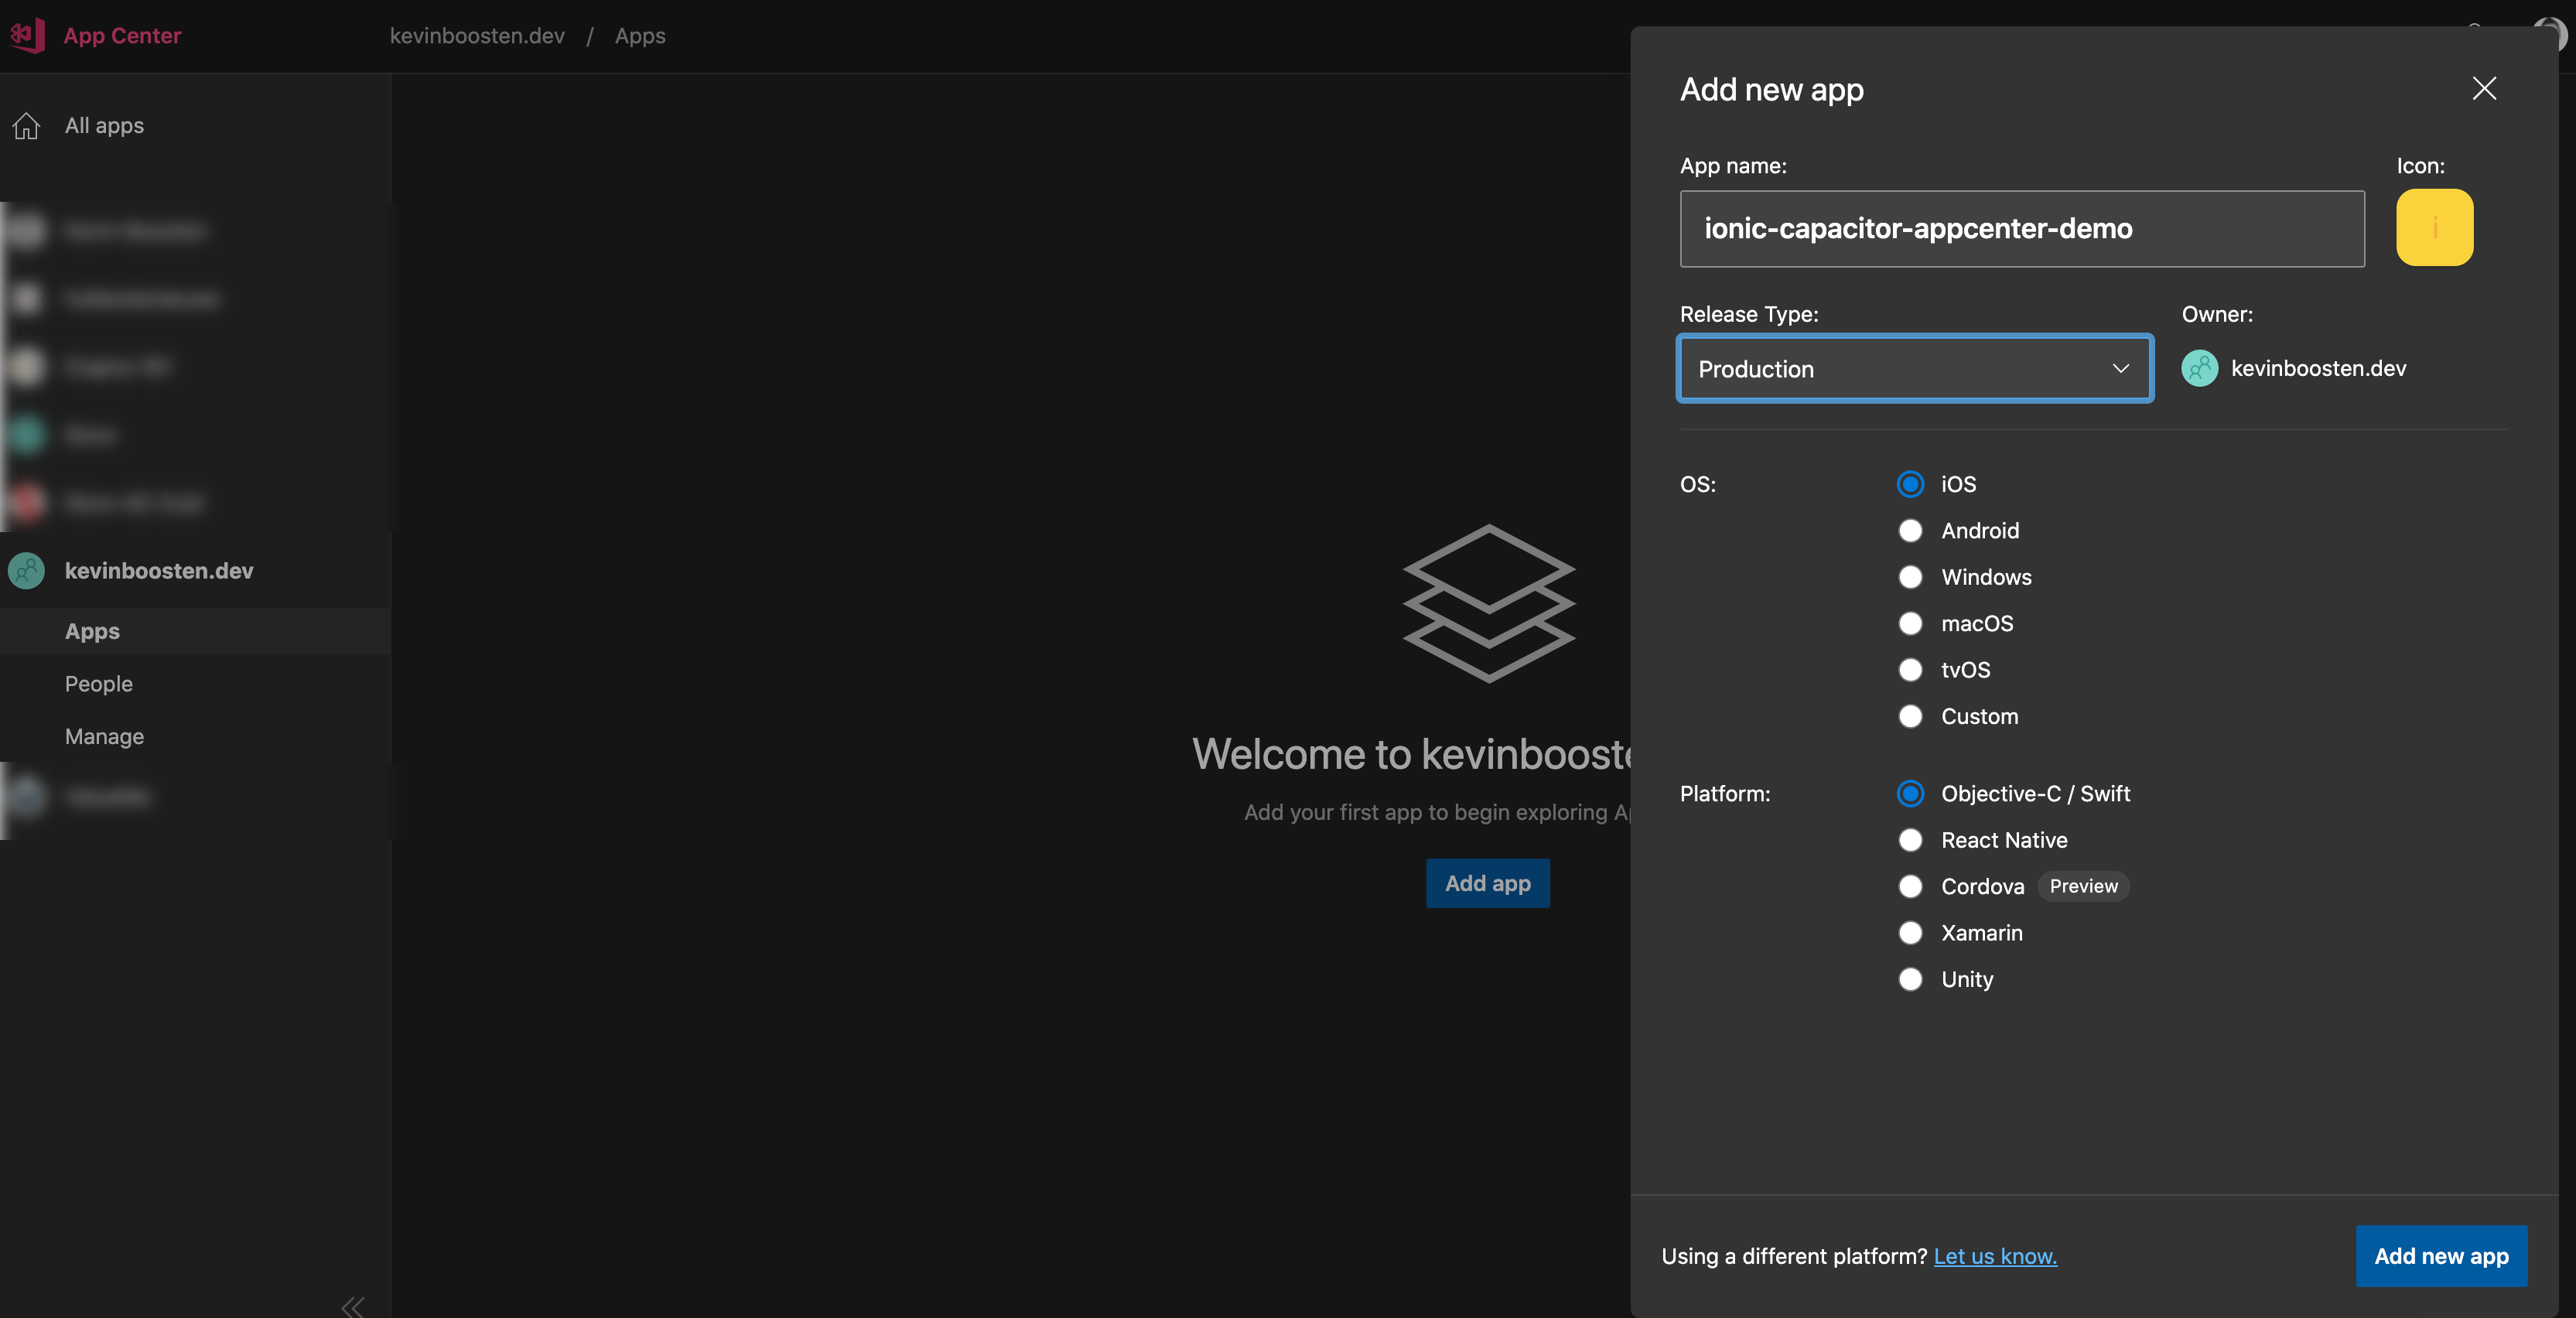2576x1318 pixels.
Task: Open Manage in the sidebar menu
Action: point(104,737)
